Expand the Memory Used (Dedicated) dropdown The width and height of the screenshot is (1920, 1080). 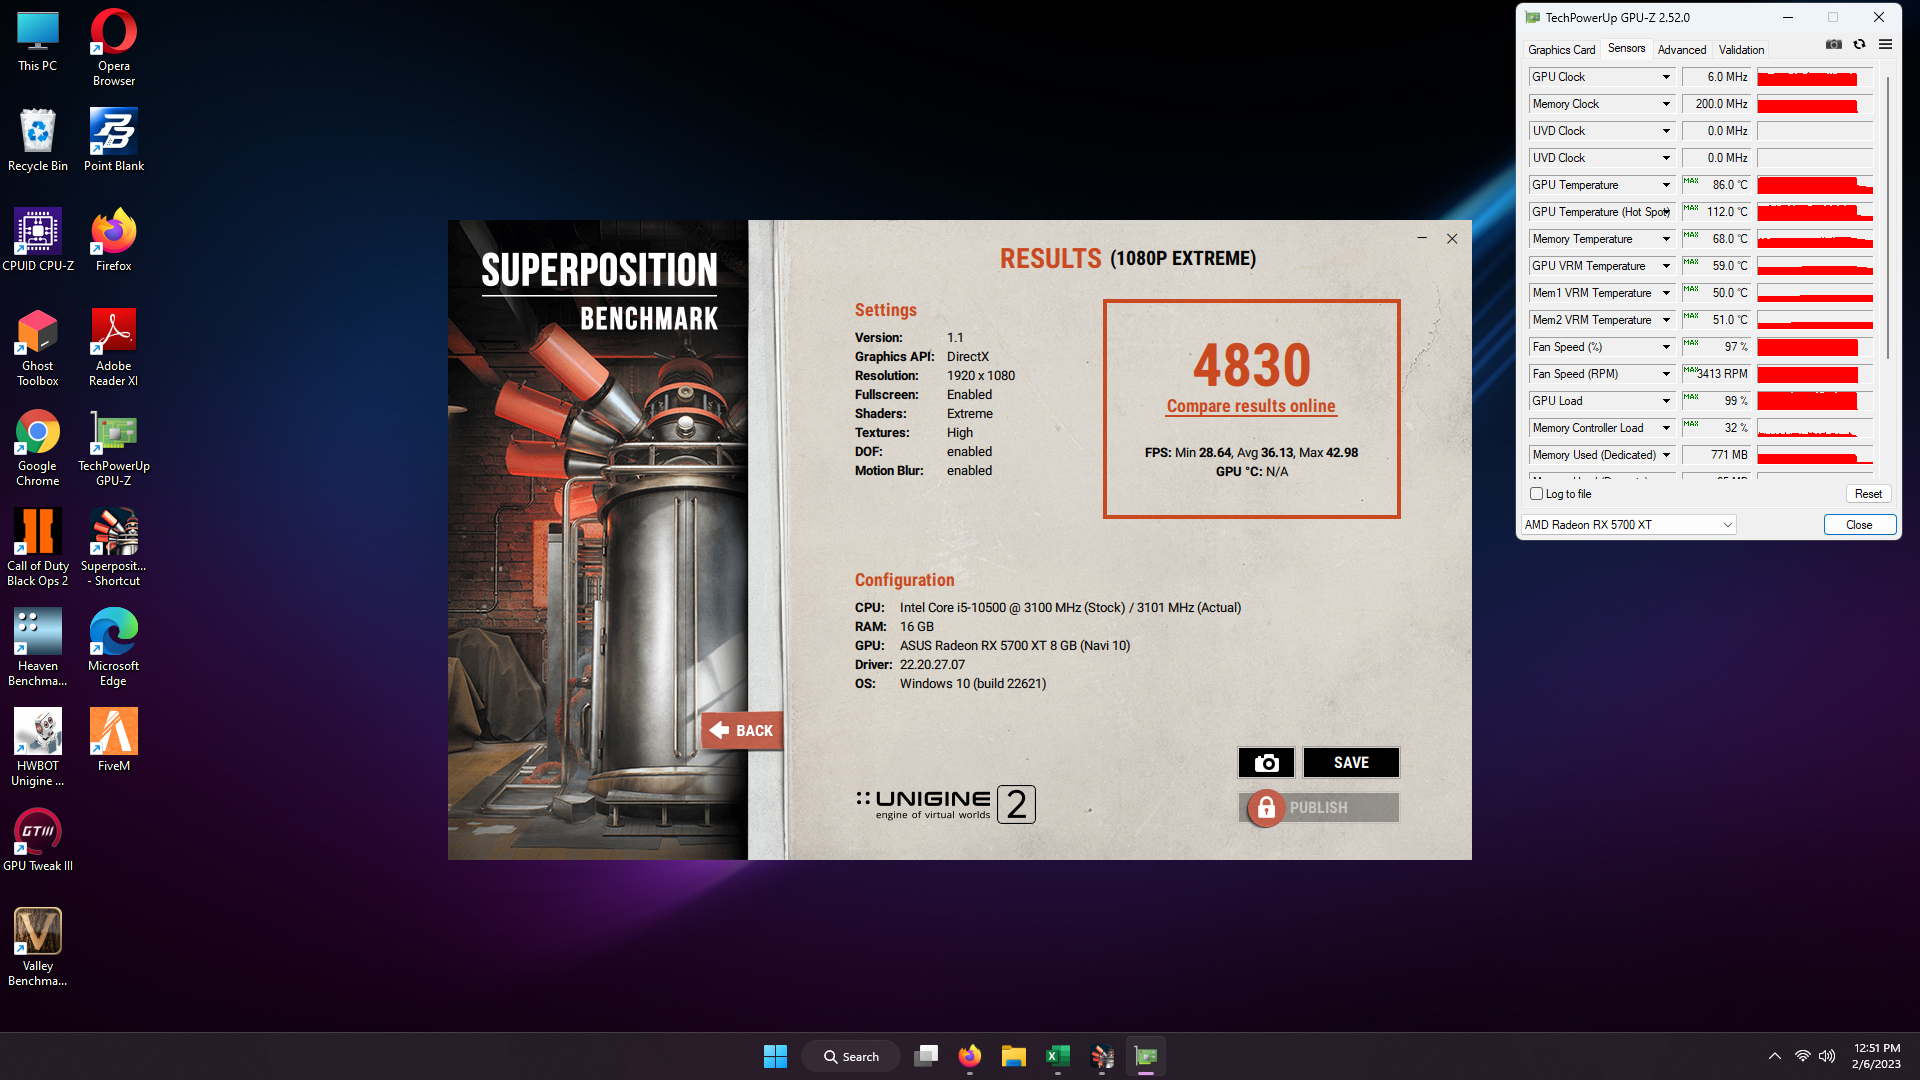(x=1666, y=455)
